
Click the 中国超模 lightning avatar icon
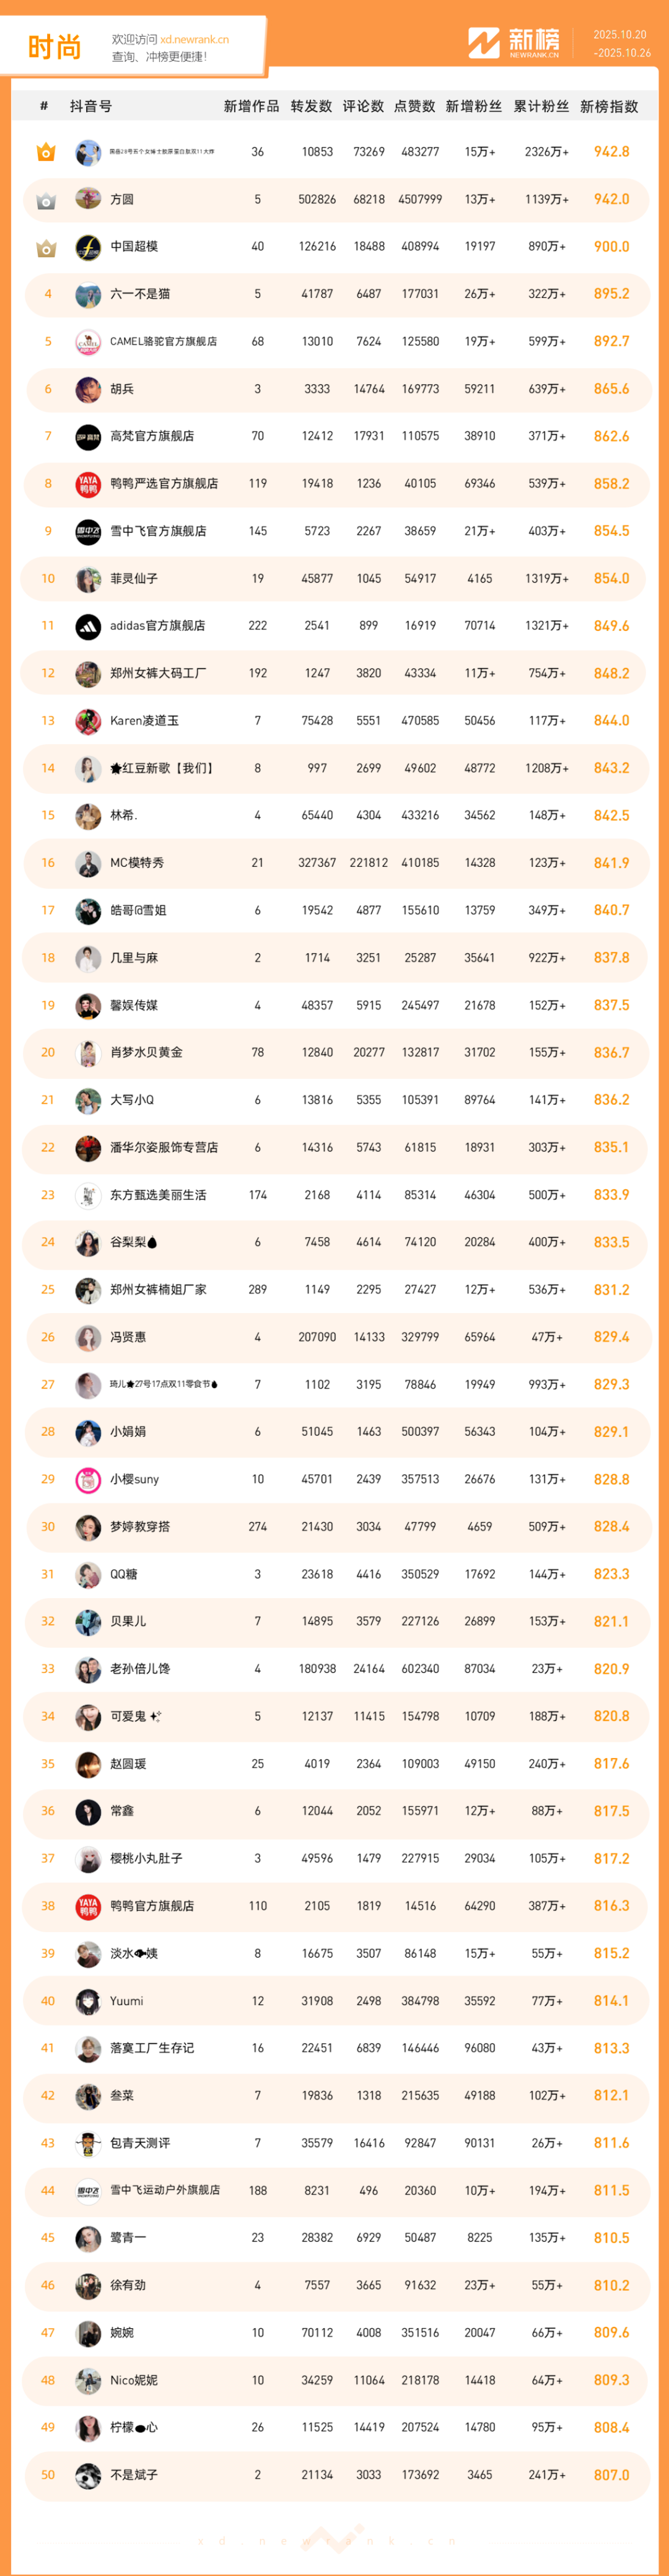pyautogui.click(x=88, y=247)
